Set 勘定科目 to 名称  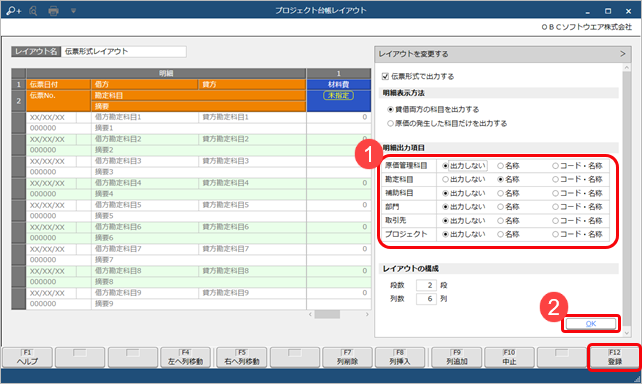click(500, 179)
